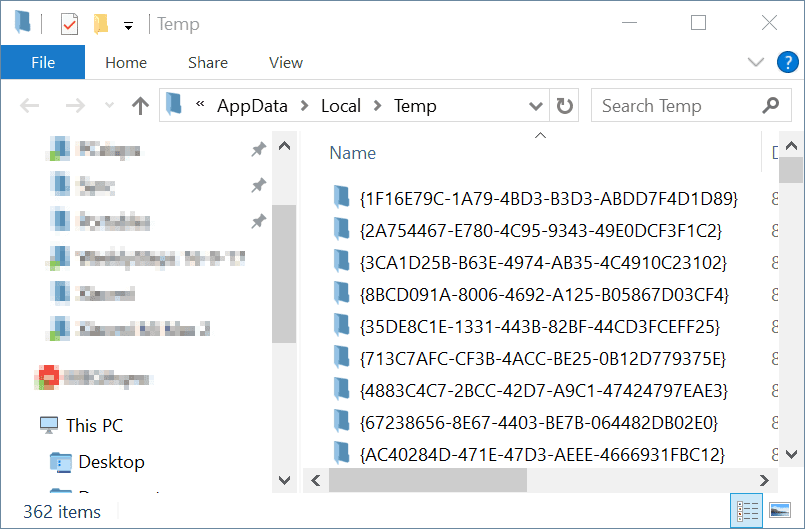
Task: Open Help with the blue question mark icon
Action: tap(787, 62)
